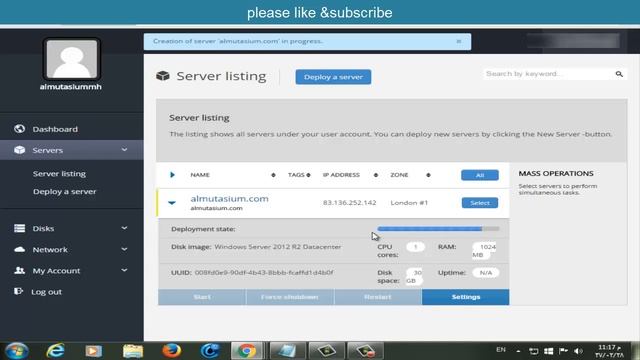Viewport: 640px width, 360px height.
Task: Click the deployment state progress bar
Action: [438, 229]
